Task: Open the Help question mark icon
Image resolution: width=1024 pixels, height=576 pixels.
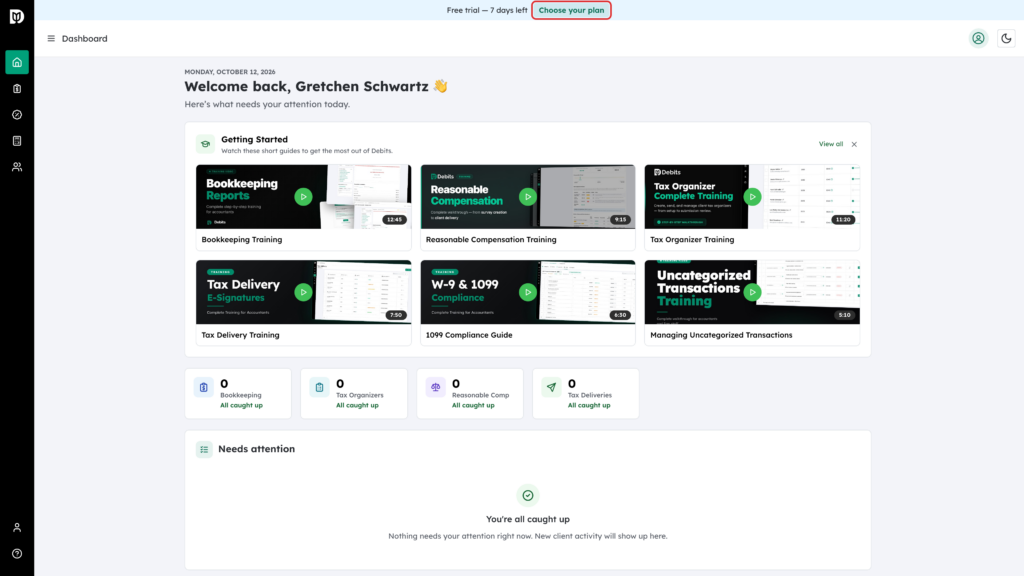Action: pos(17,553)
